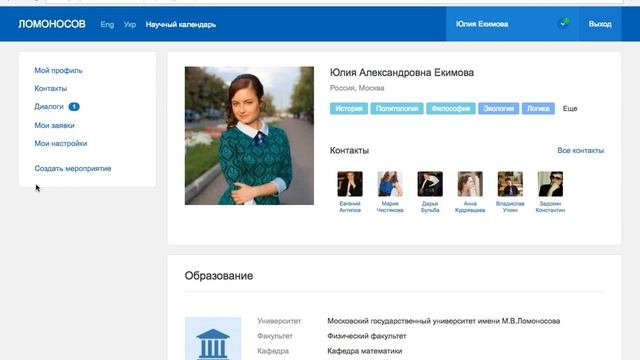Select the Логика tag
The width and height of the screenshot is (640, 360).
point(538,109)
